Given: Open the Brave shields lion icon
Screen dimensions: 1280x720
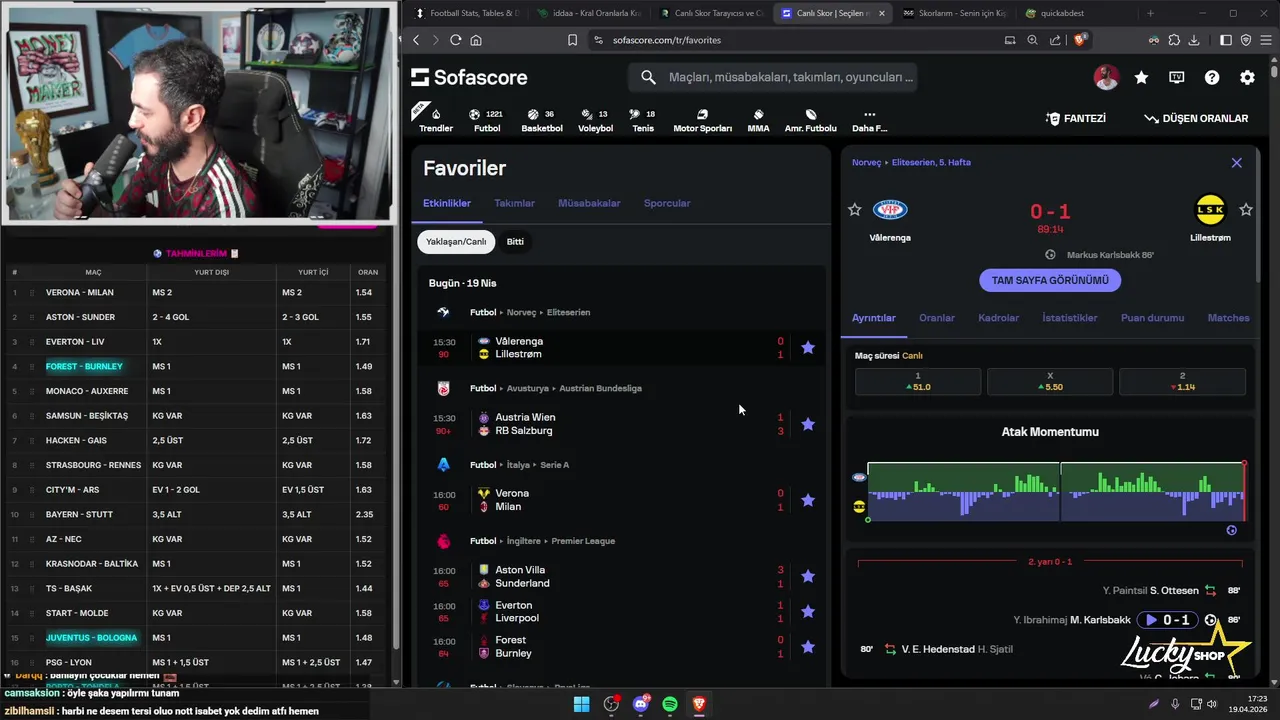Looking at the screenshot, I should (1080, 40).
